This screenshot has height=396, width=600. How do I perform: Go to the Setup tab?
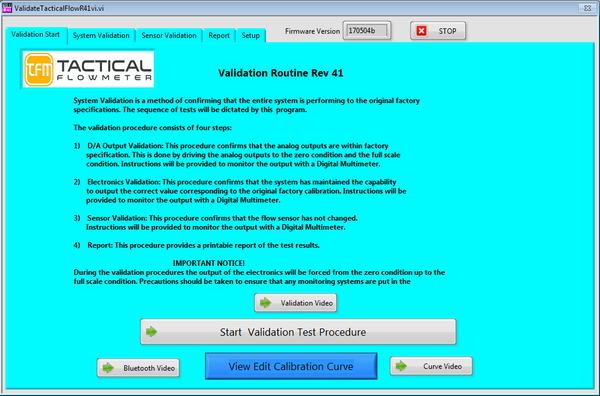pyautogui.click(x=251, y=36)
